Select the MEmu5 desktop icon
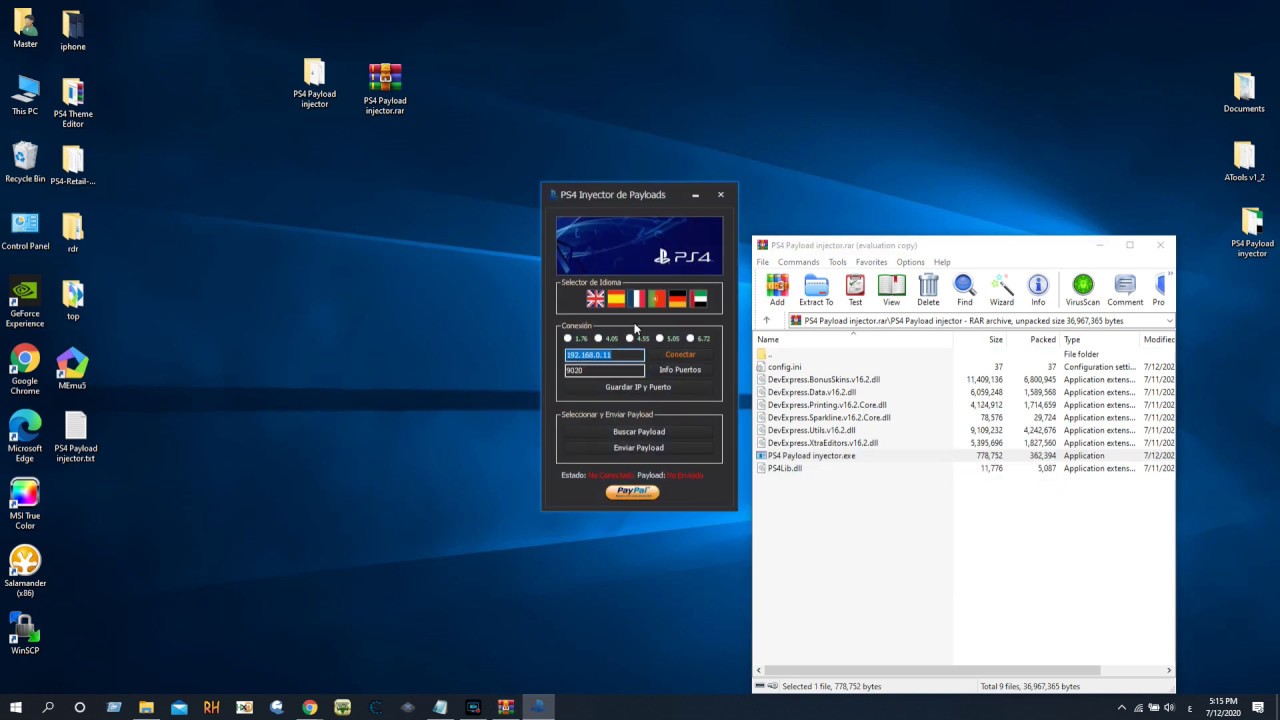 [x=72, y=369]
